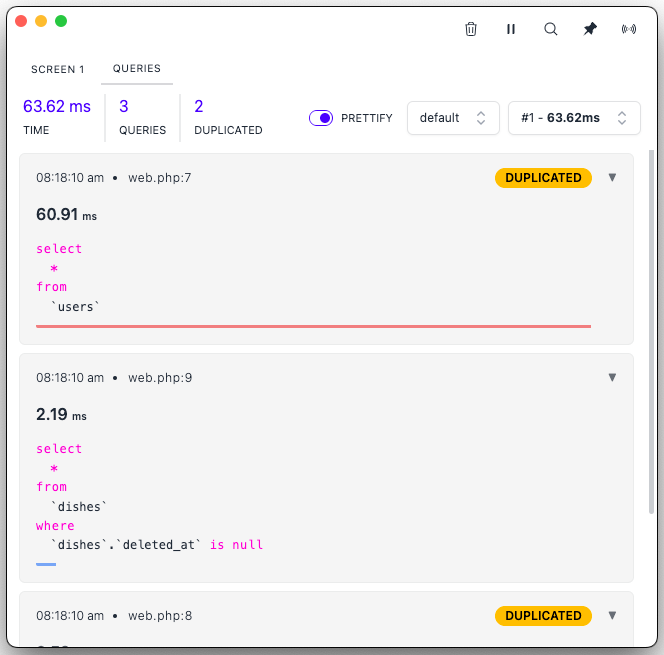Screen dimensions: 664x655
Task: Collapse the web.php:7 query card arrow
Action: pos(613,178)
